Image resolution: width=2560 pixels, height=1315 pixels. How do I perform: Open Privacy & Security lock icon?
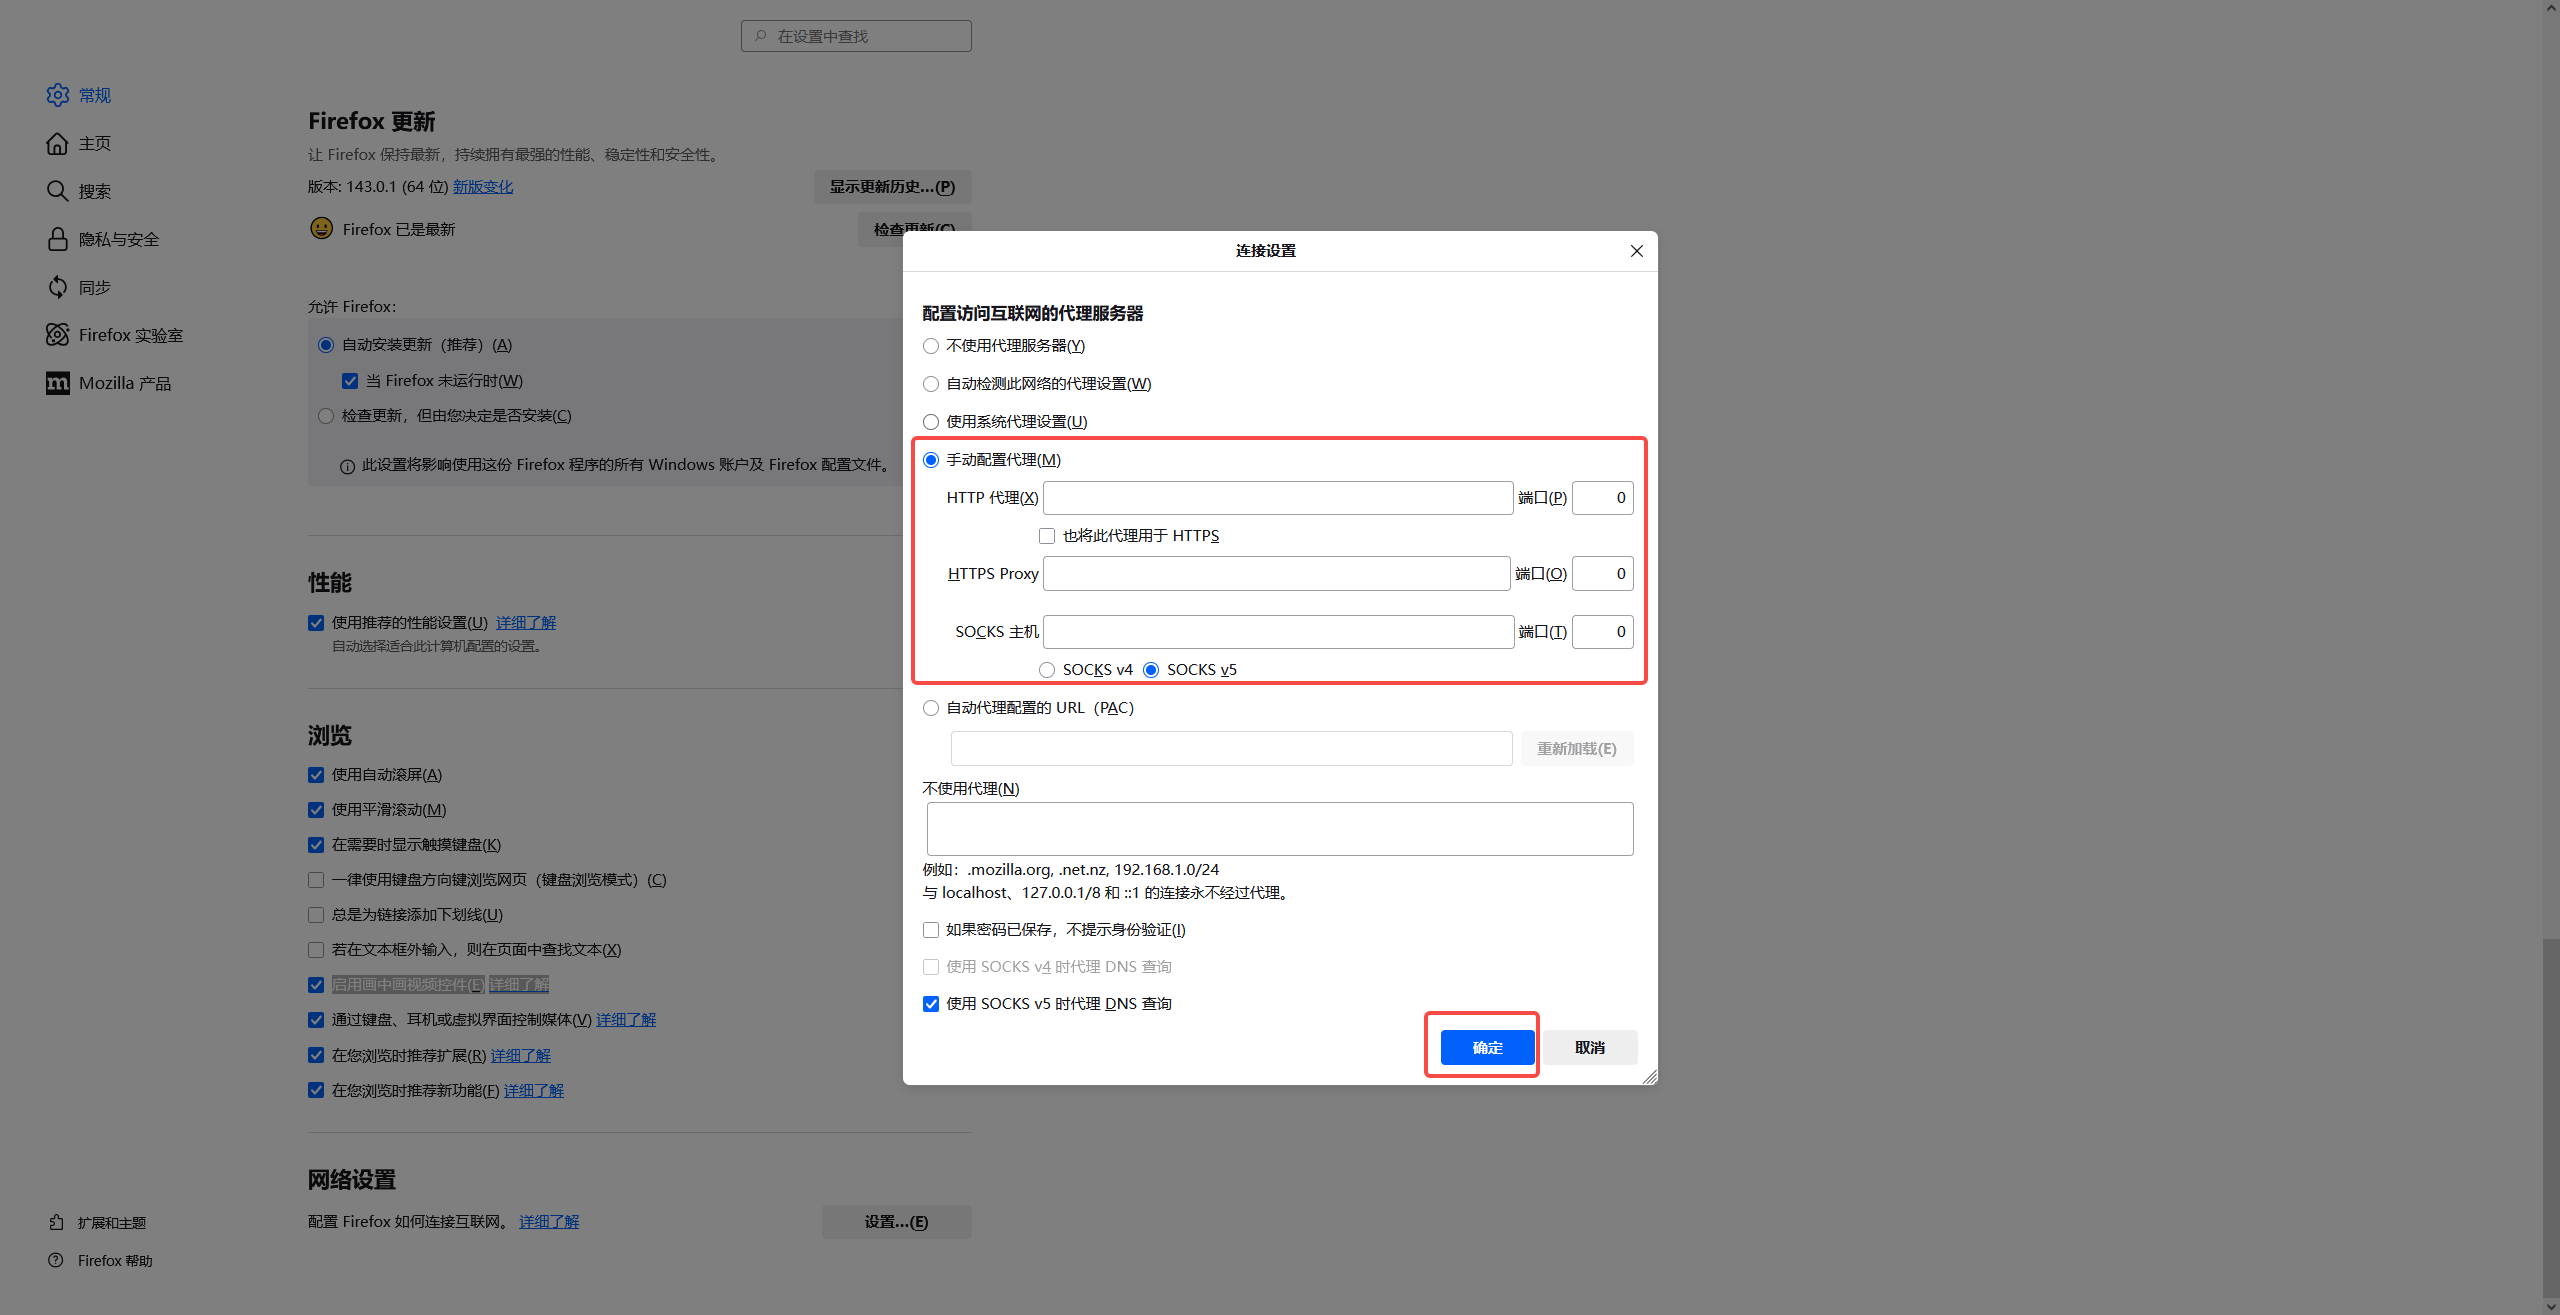tap(57, 239)
